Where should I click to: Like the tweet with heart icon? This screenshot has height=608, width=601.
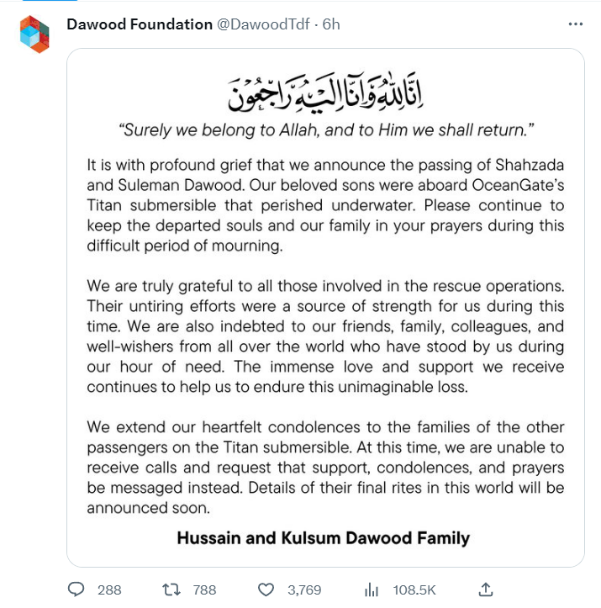(266, 590)
